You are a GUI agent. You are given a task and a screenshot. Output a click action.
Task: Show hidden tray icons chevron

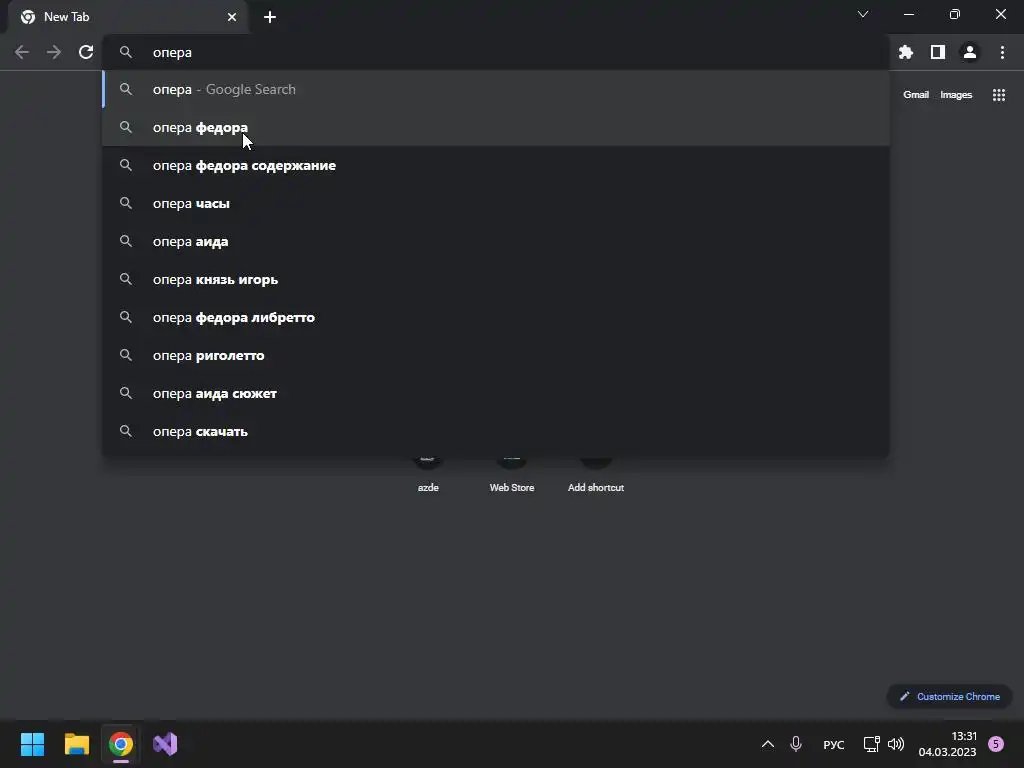coord(768,744)
